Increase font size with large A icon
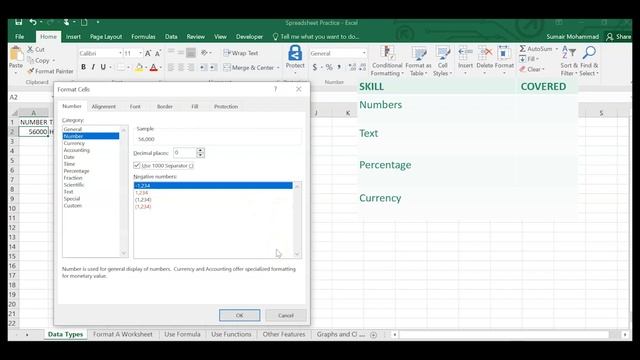640x360 pixels. coord(148,53)
